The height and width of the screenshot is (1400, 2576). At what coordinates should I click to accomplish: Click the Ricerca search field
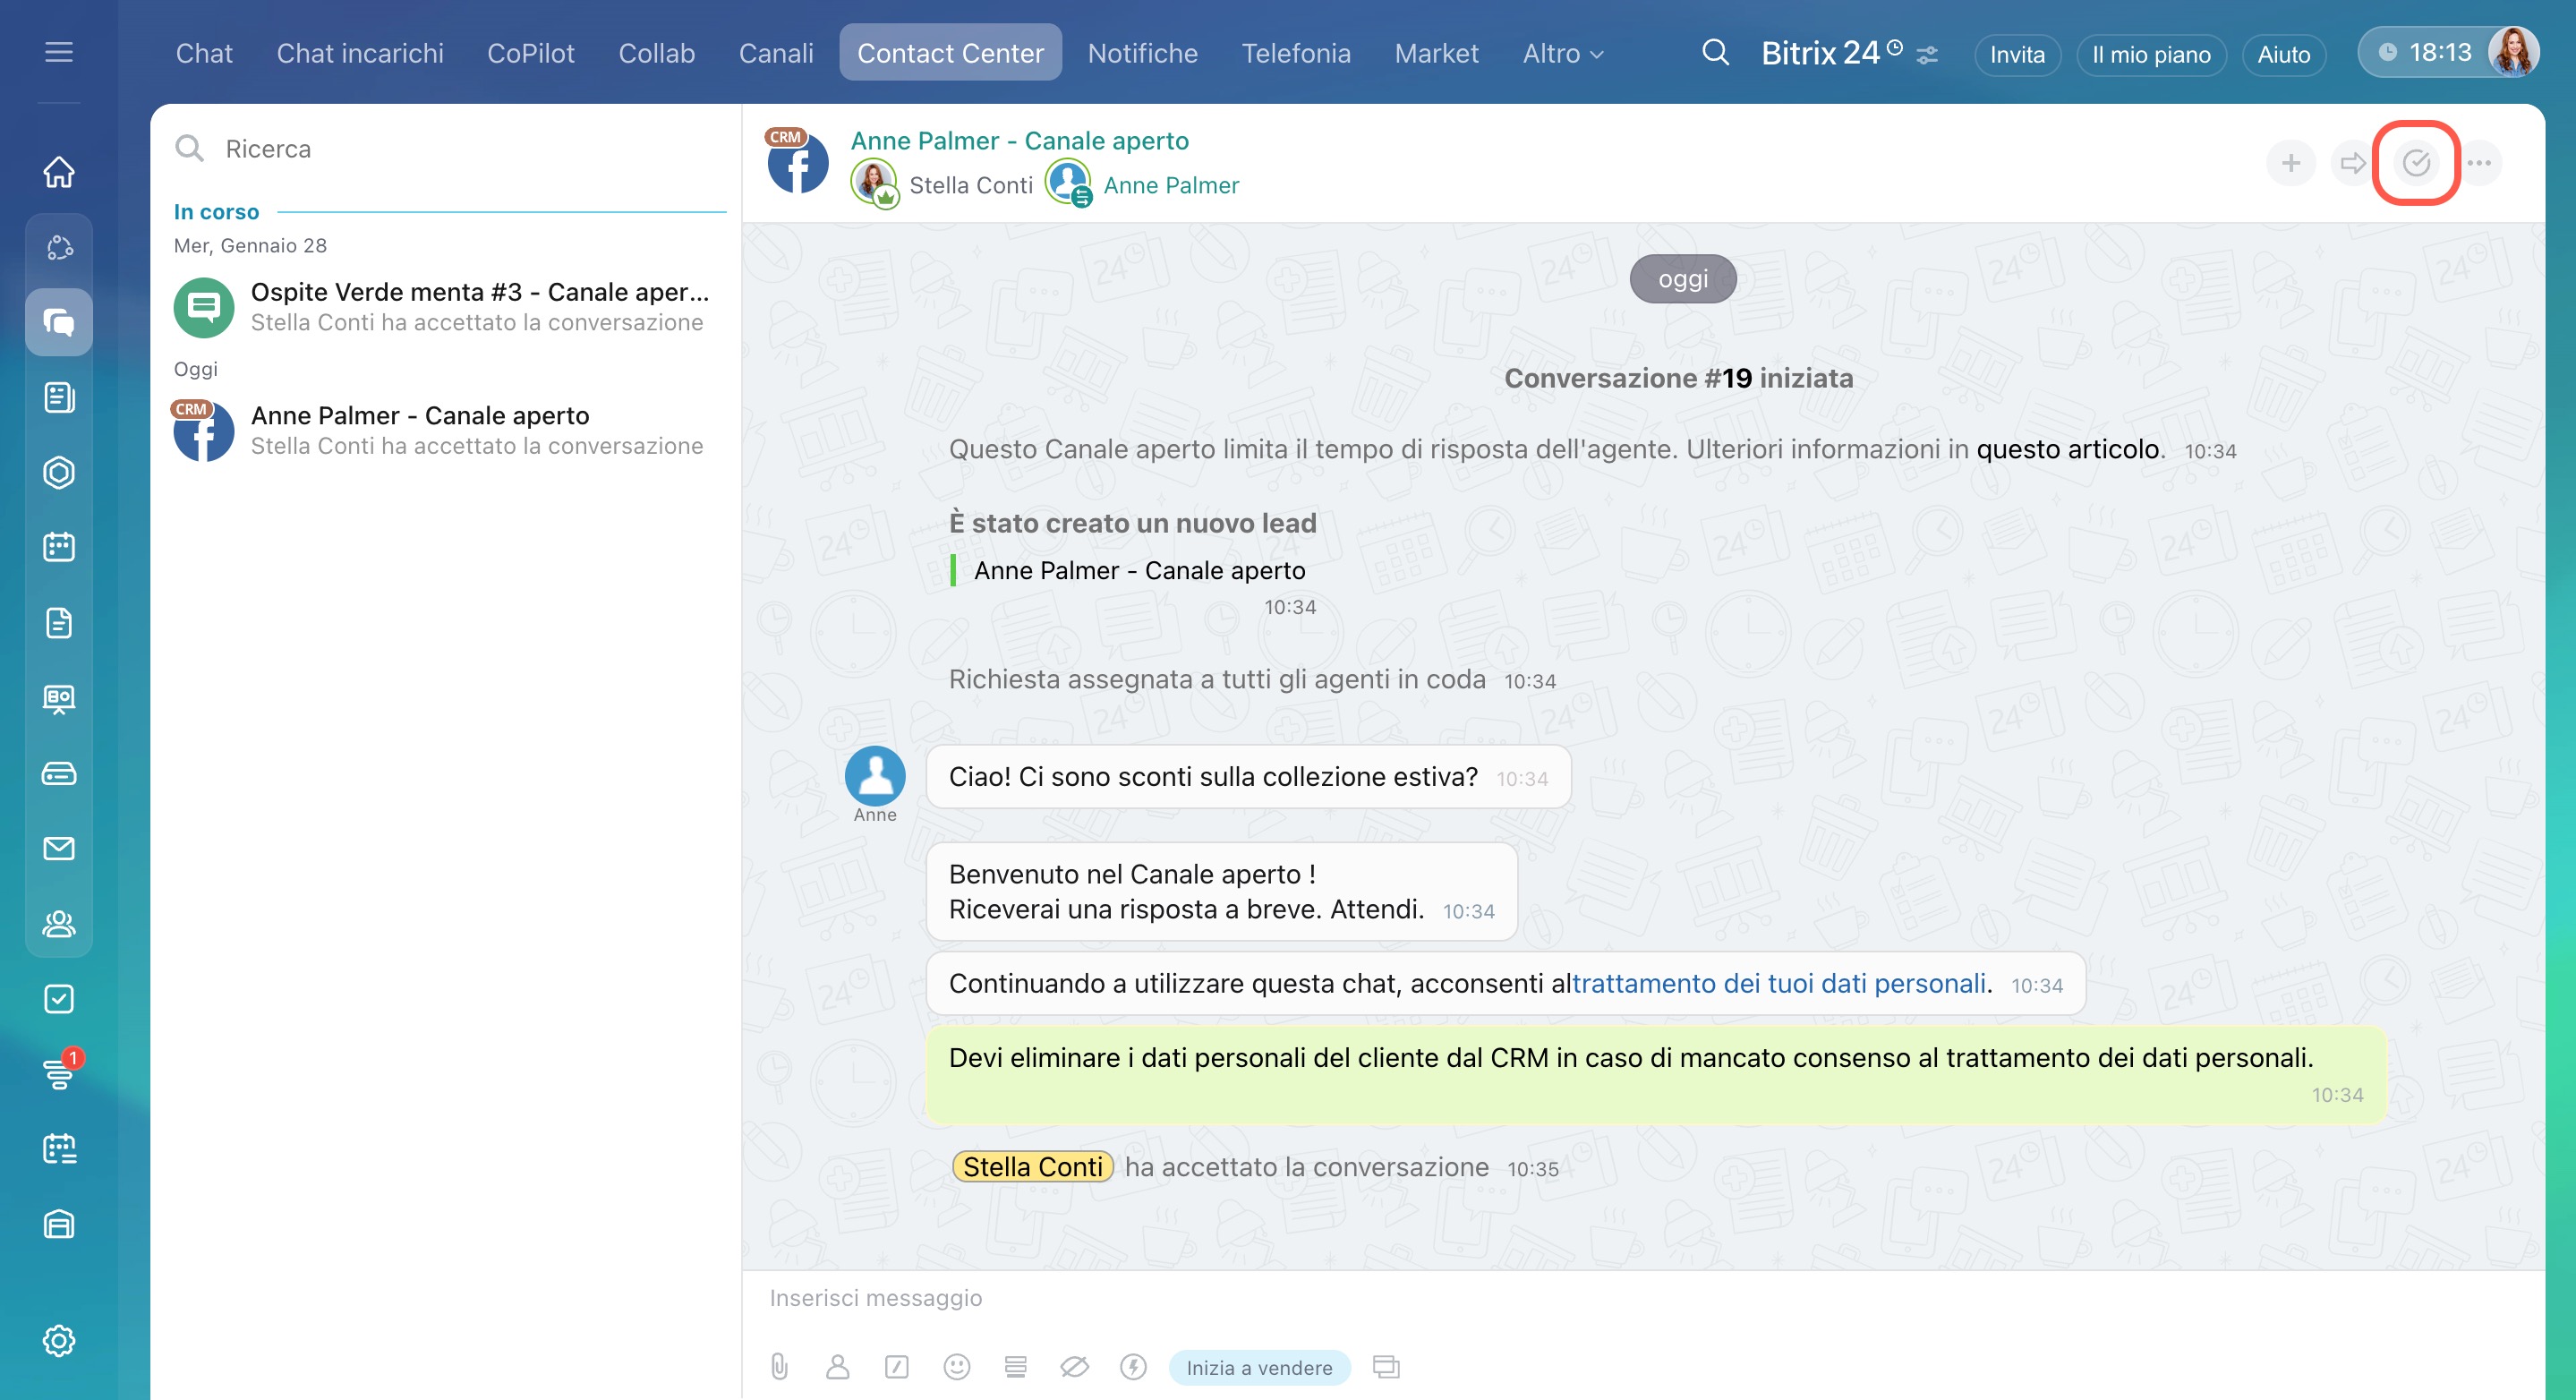pyautogui.click(x=450, y=149)
